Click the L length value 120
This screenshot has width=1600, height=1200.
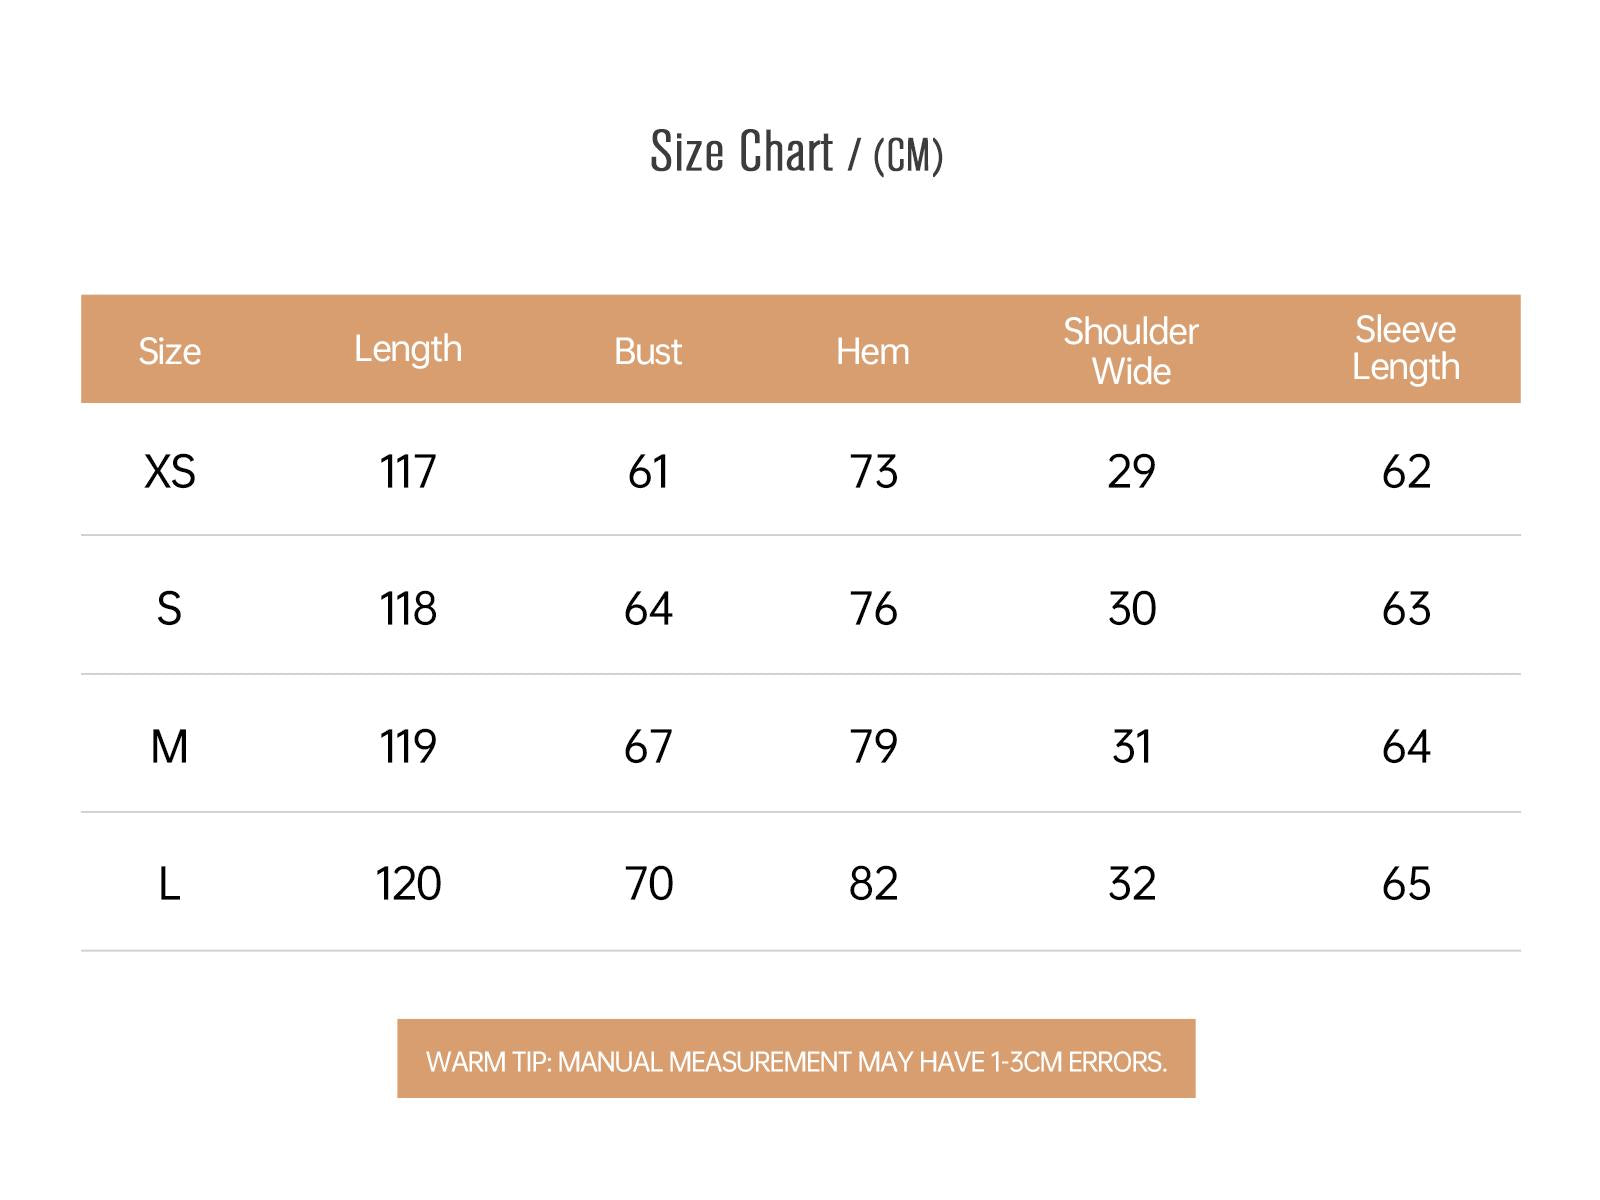(408, 884)
